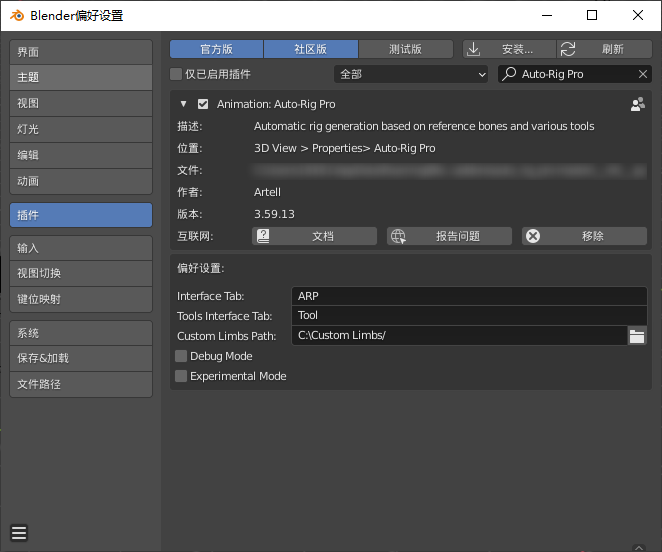Viewport: 662px width, 552px height.
Task: Toggle the 社区版 community filter
Action: (x=311, y=49)
